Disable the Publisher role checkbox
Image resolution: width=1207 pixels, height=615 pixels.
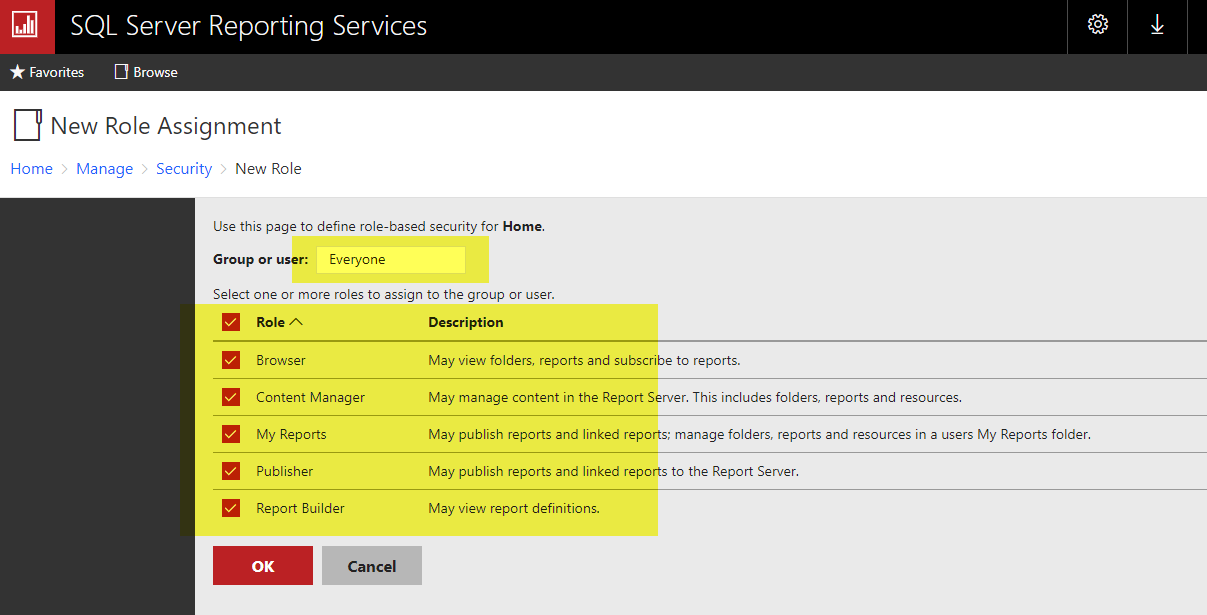[231, 471]
